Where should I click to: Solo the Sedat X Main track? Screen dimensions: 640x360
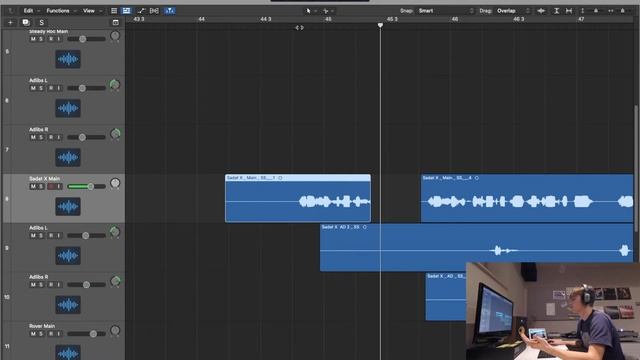point(41,187)
